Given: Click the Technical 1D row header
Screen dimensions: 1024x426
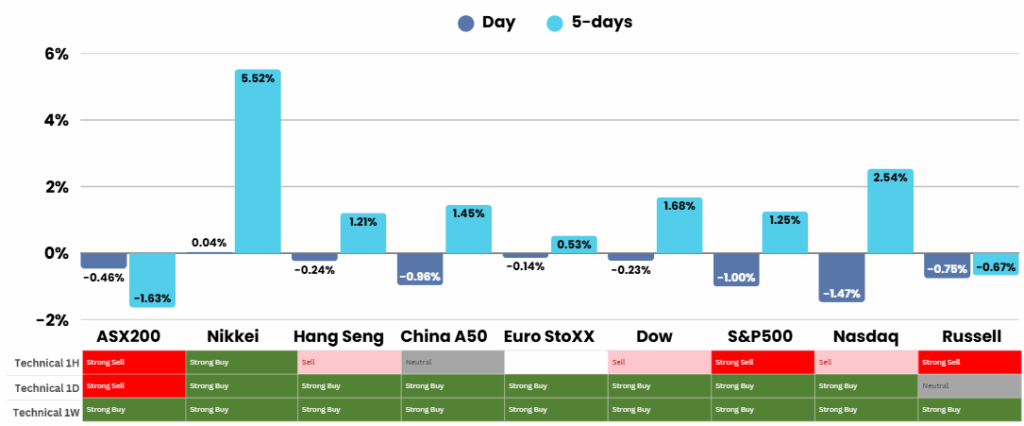Looking at the screenshot, I should 41,386.
